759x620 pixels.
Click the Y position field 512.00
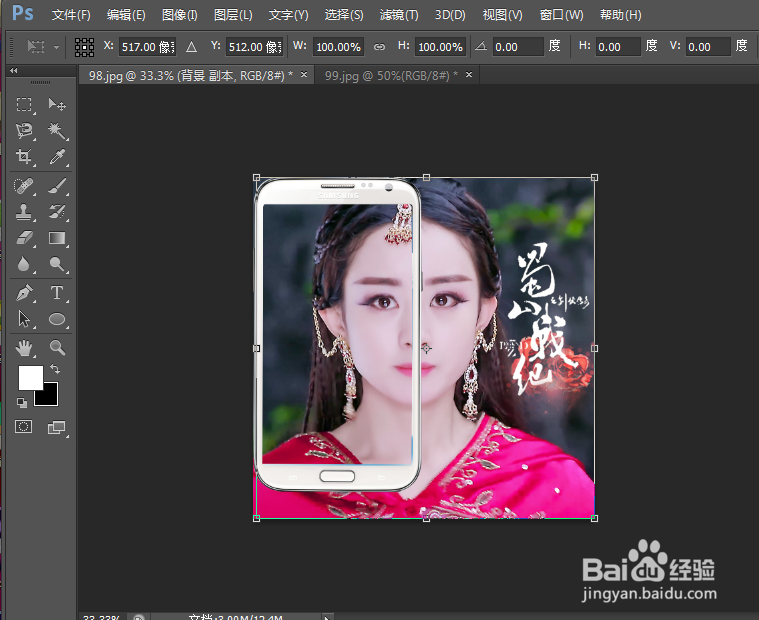pos(254,47)
